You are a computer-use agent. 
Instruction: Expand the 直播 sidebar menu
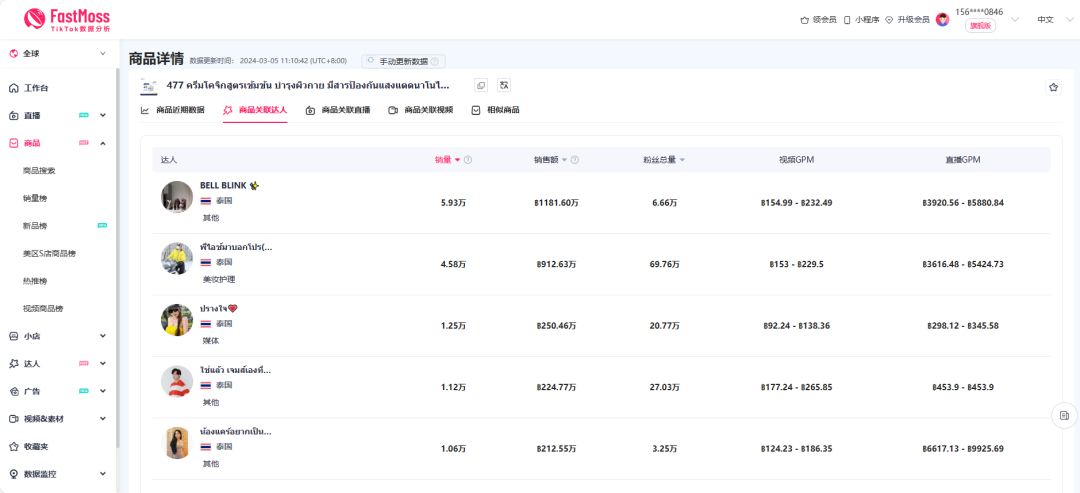[58, 115]
